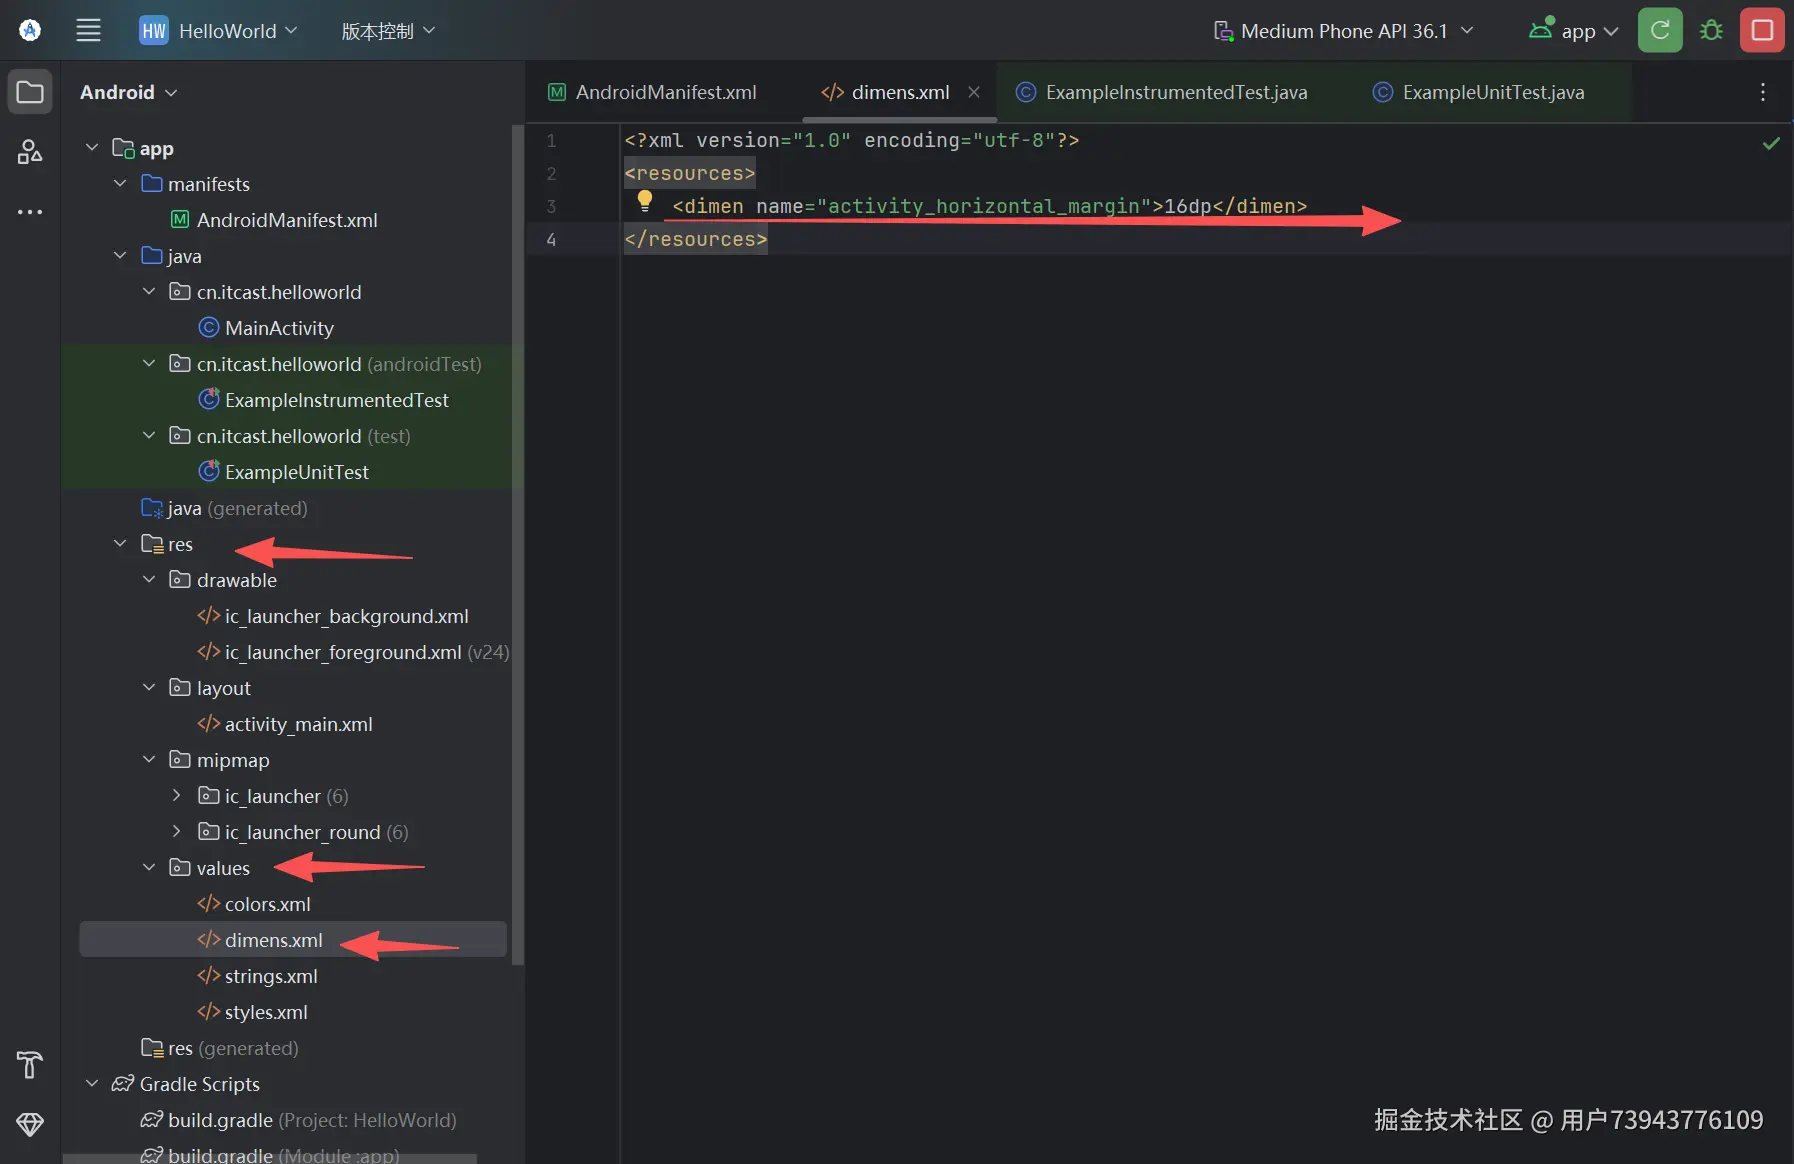Collapse the manifests folder
The image size is (1794, 1164).
tap(120, 184)
